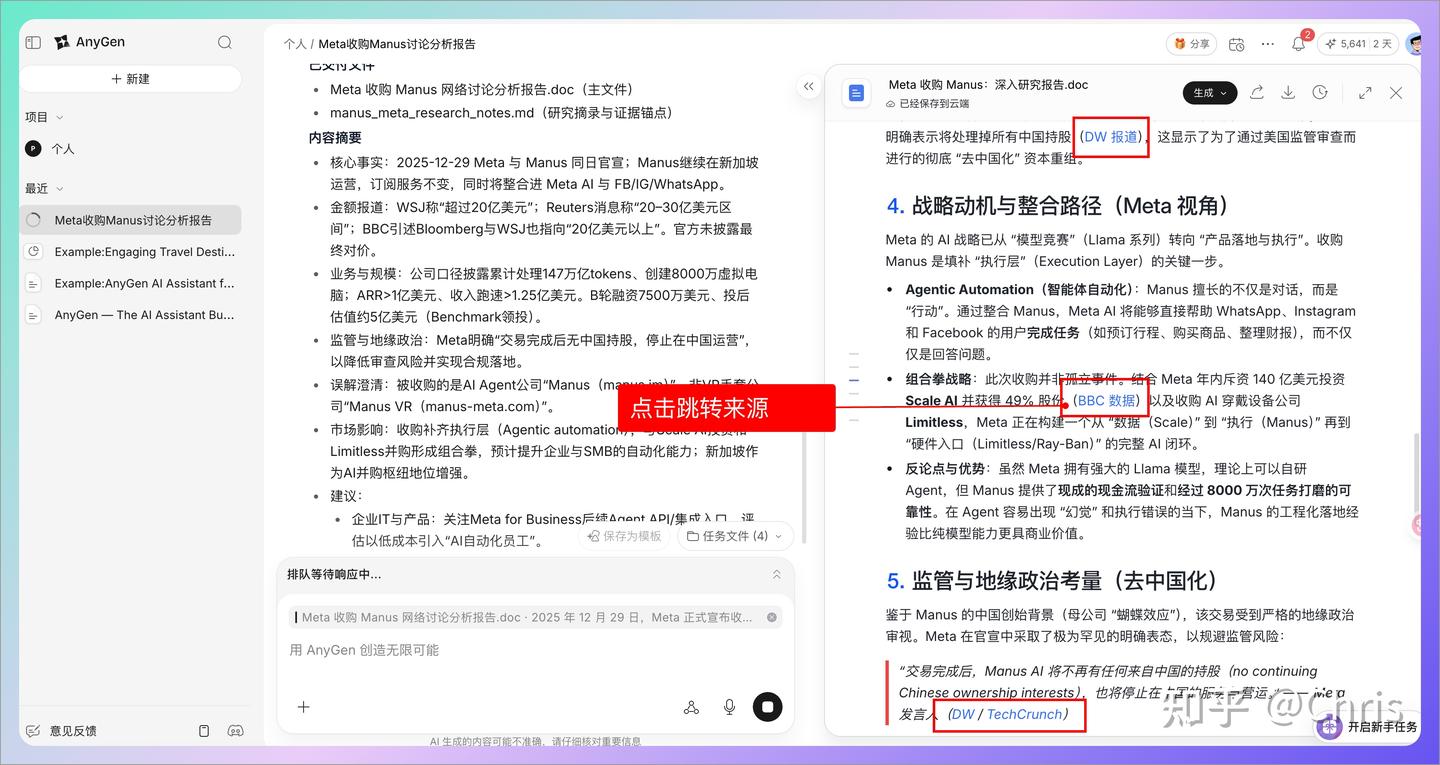Stop generation with the black stop button
The image size is (1440, 765).
point(767,707)
